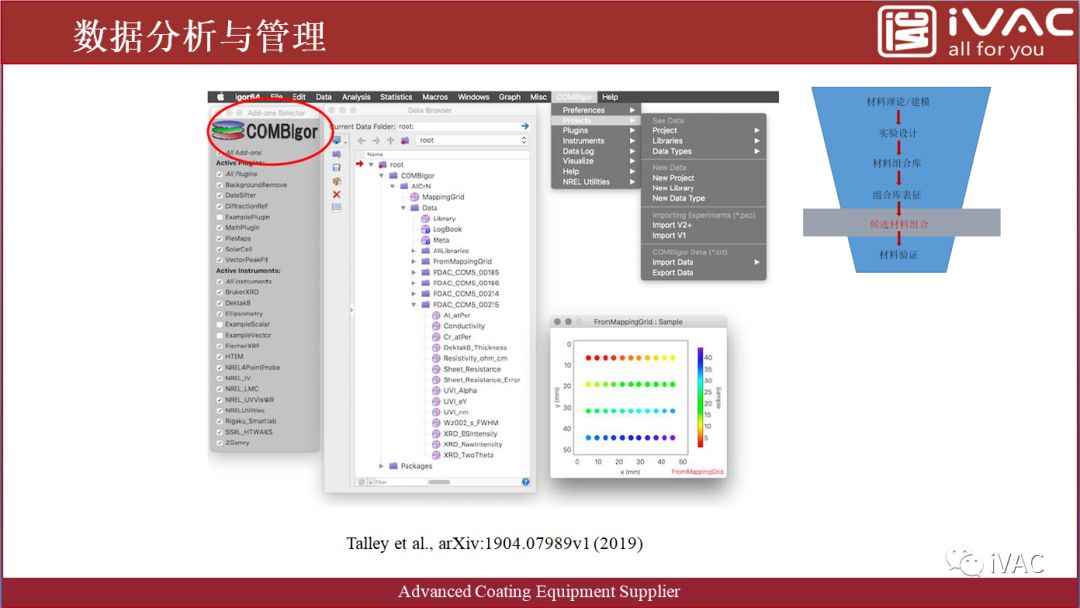
Task: Toggle the BrukerXRD instrument checkbox
Action: (220, 292)
